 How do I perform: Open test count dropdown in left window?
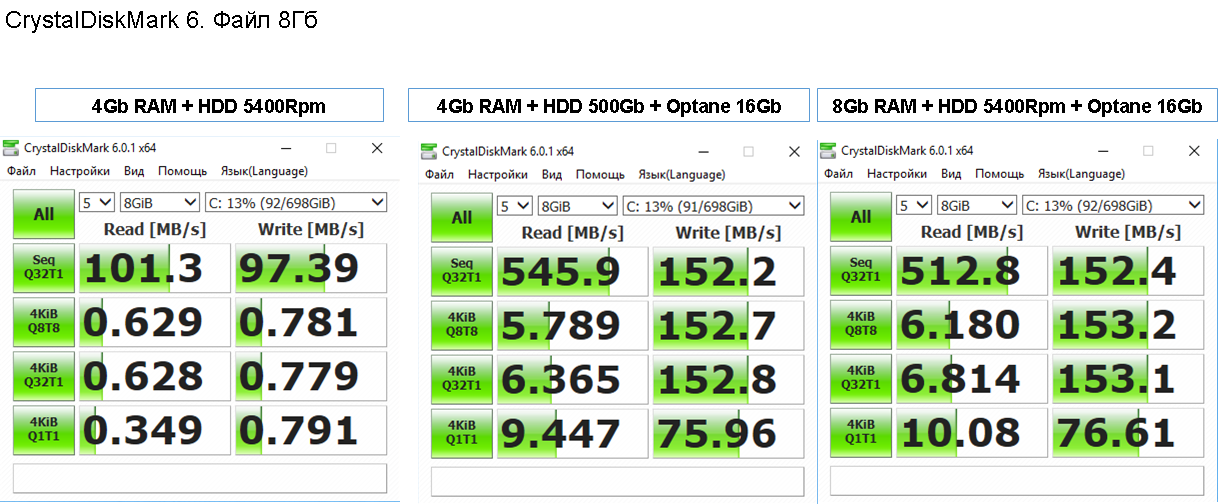pos(98,202)
